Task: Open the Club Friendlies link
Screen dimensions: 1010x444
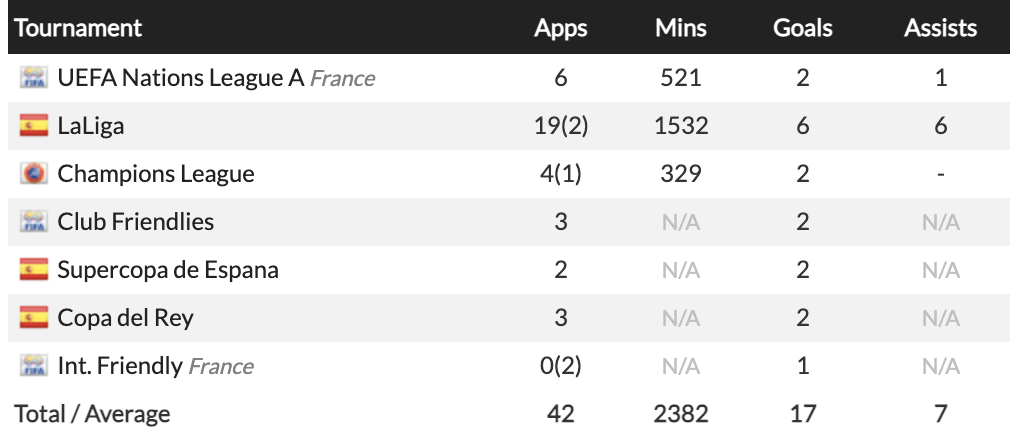Action: click(136, 222)
